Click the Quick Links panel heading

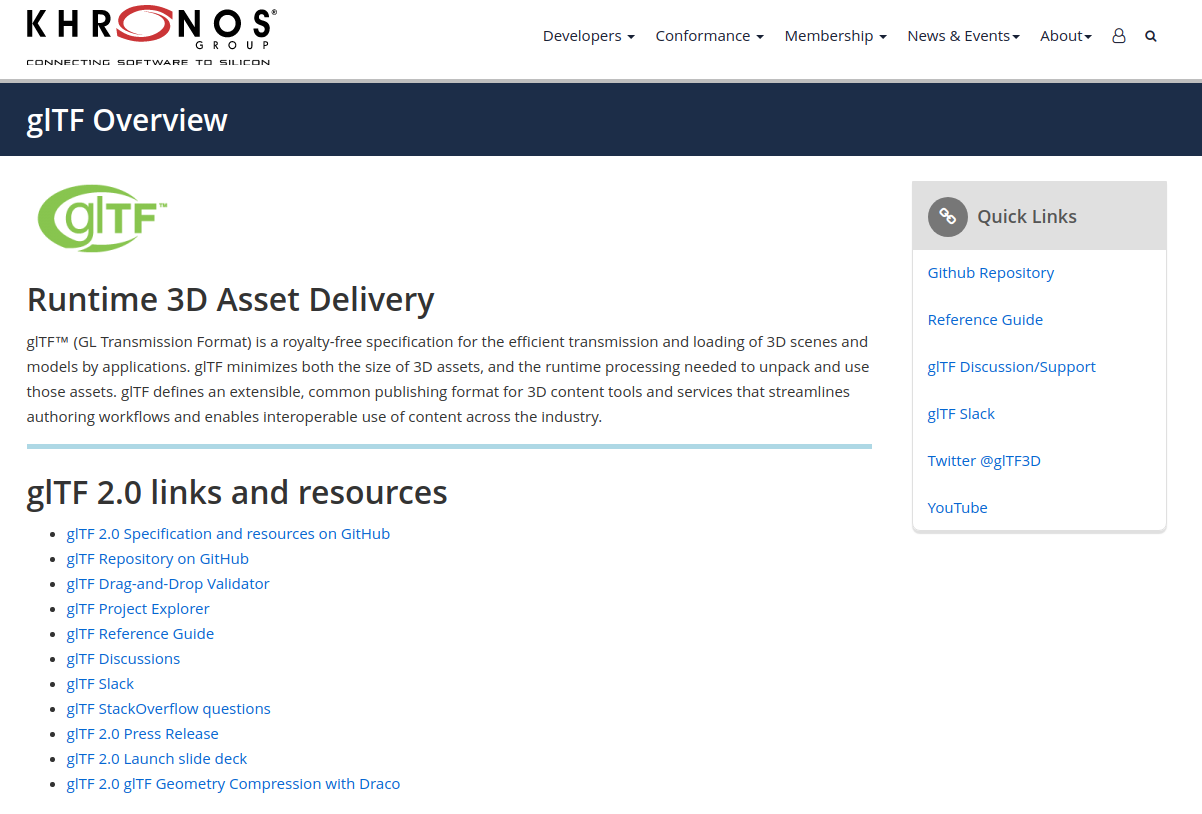(1027, 217)
